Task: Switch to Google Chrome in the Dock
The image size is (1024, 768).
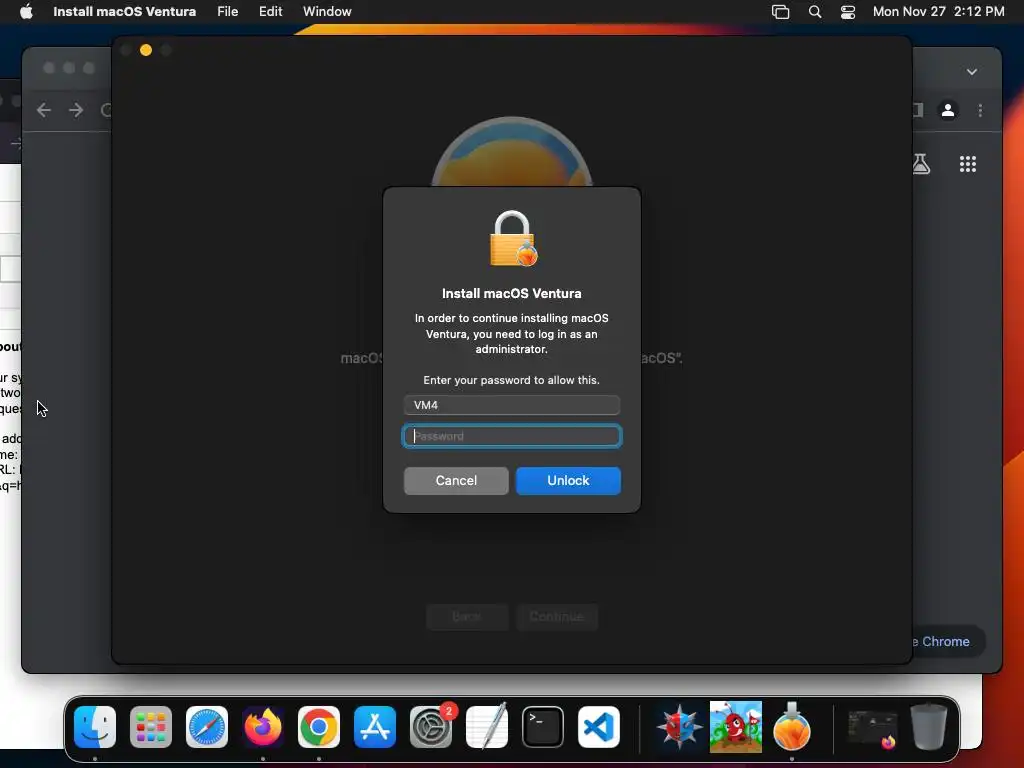Action: 319,727
